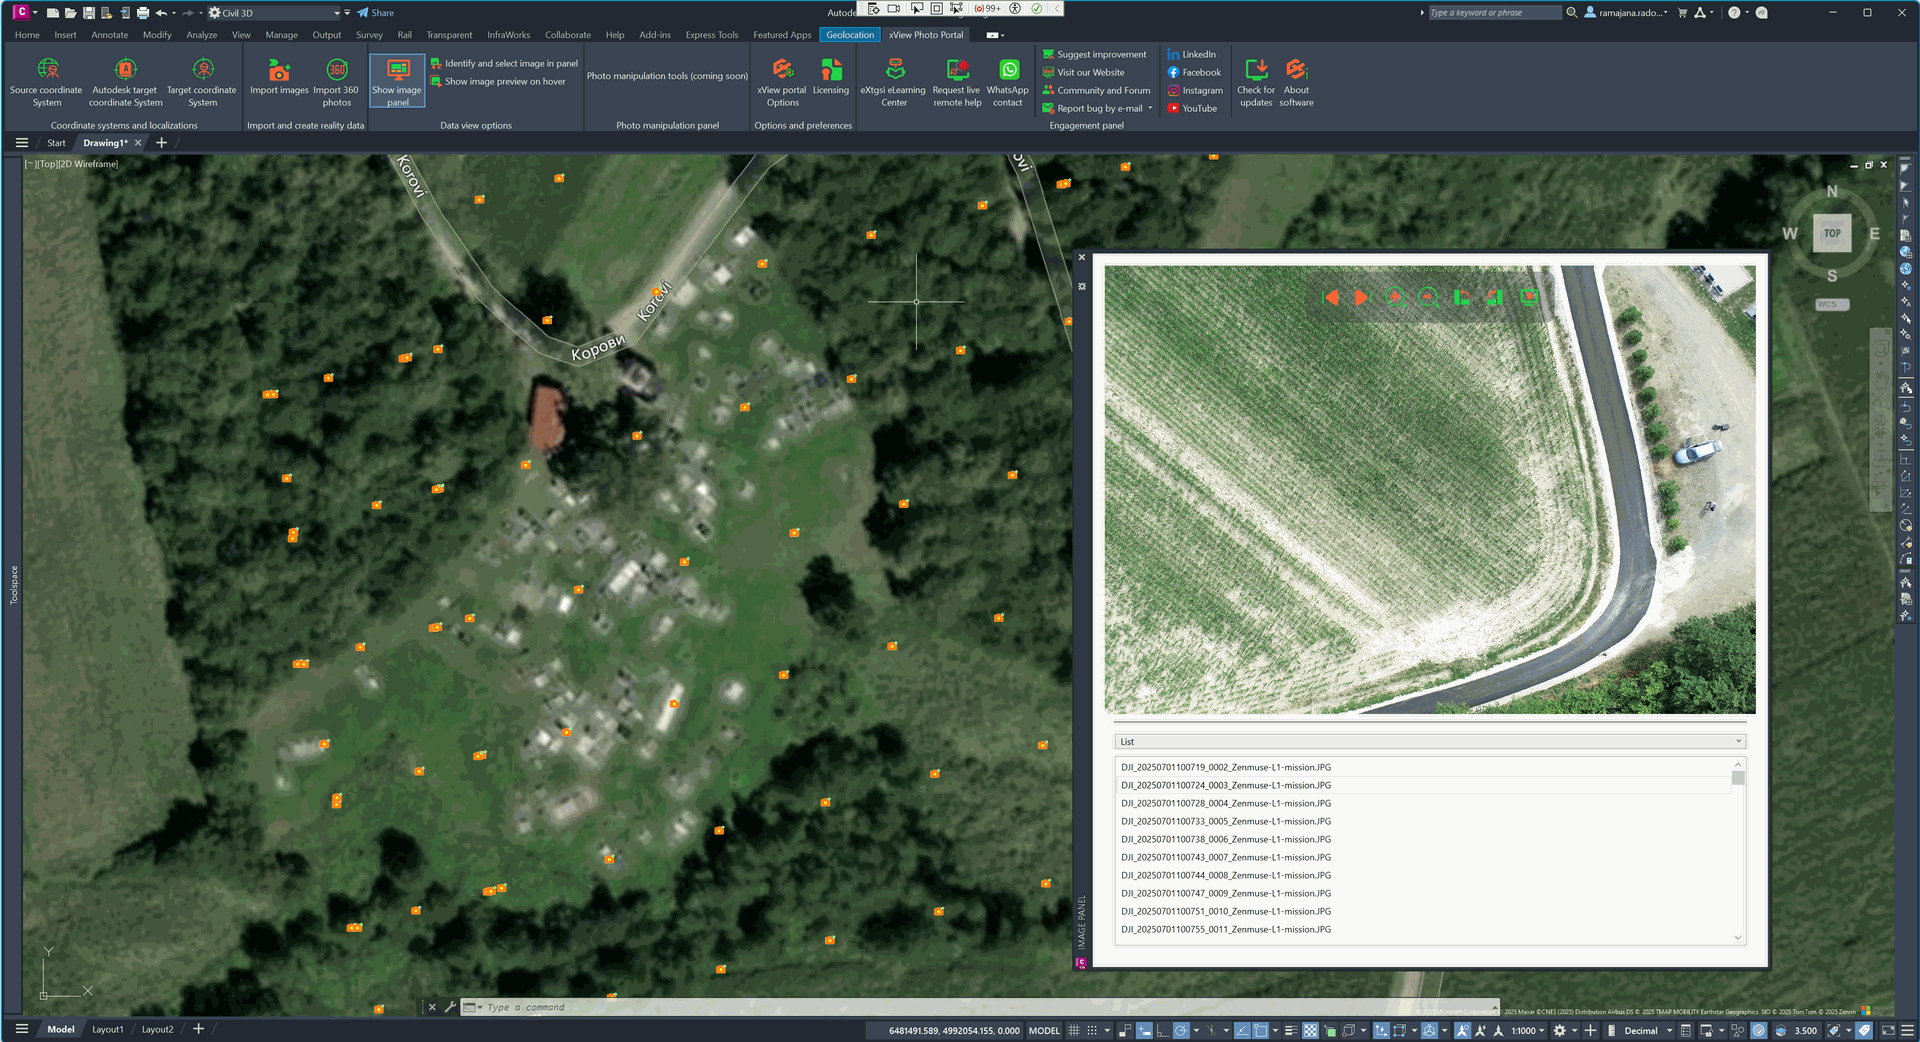Image resolution: width=1920 pixels, height=1042 pixels.
Task: Click the Import images icon
Action: point(279,71)
